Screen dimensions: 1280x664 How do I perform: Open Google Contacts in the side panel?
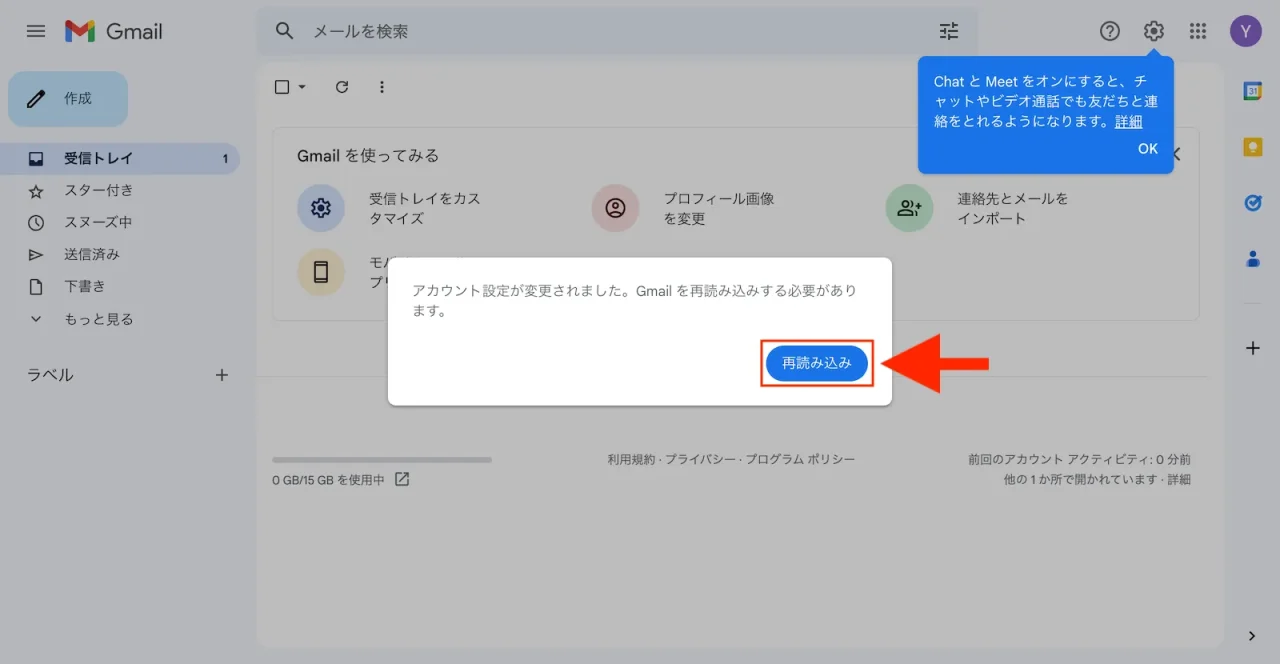pos(1252,258)
